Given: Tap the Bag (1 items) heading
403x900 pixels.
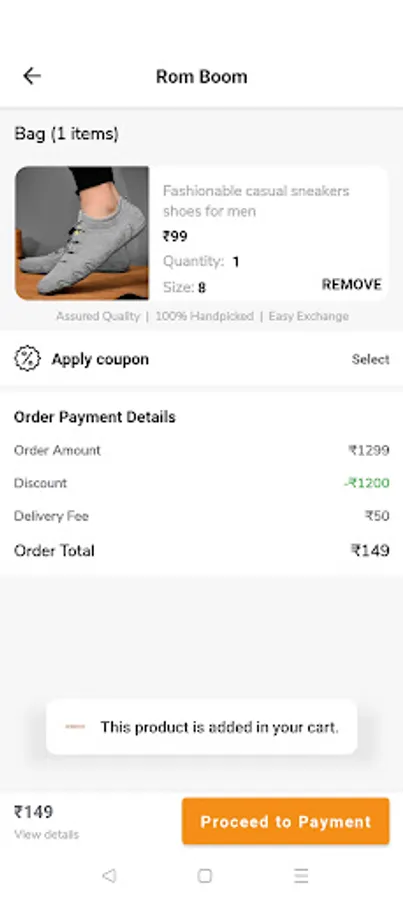Looking at the screenshot, I should tap(66, 134).
